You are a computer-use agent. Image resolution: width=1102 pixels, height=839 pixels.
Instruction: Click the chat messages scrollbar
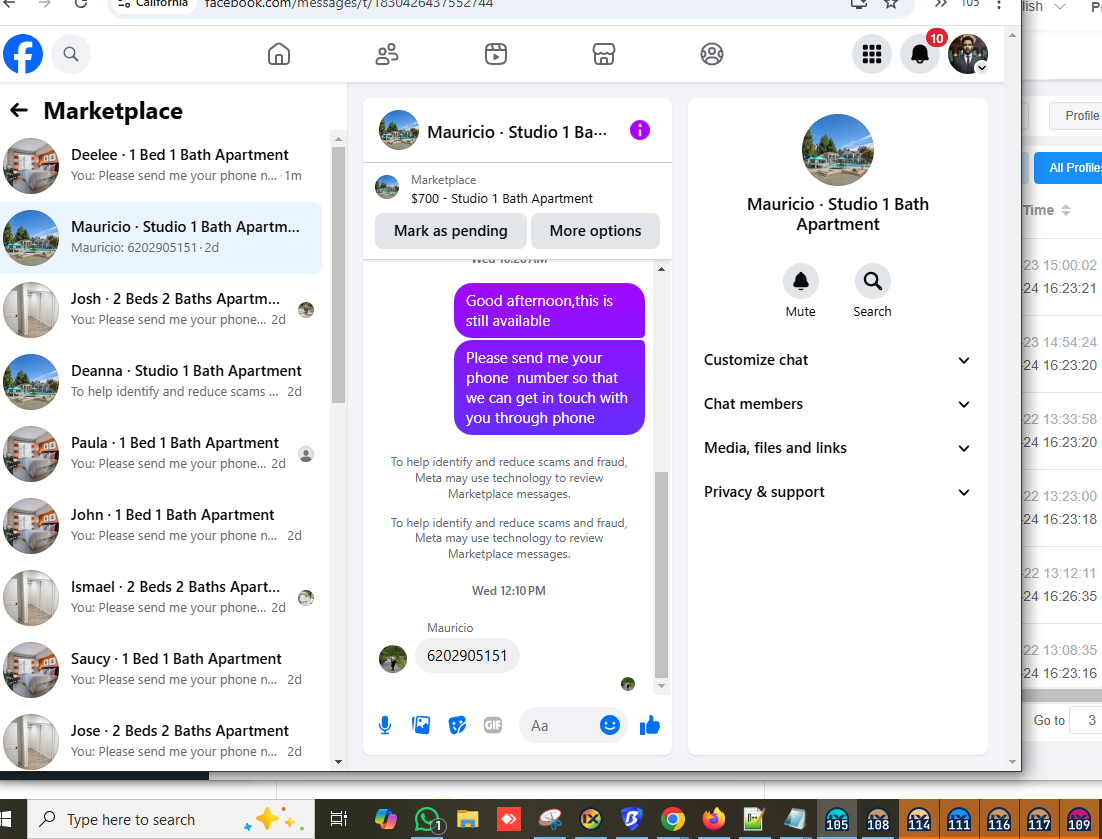pyautogui.click(x=661, y=574)
